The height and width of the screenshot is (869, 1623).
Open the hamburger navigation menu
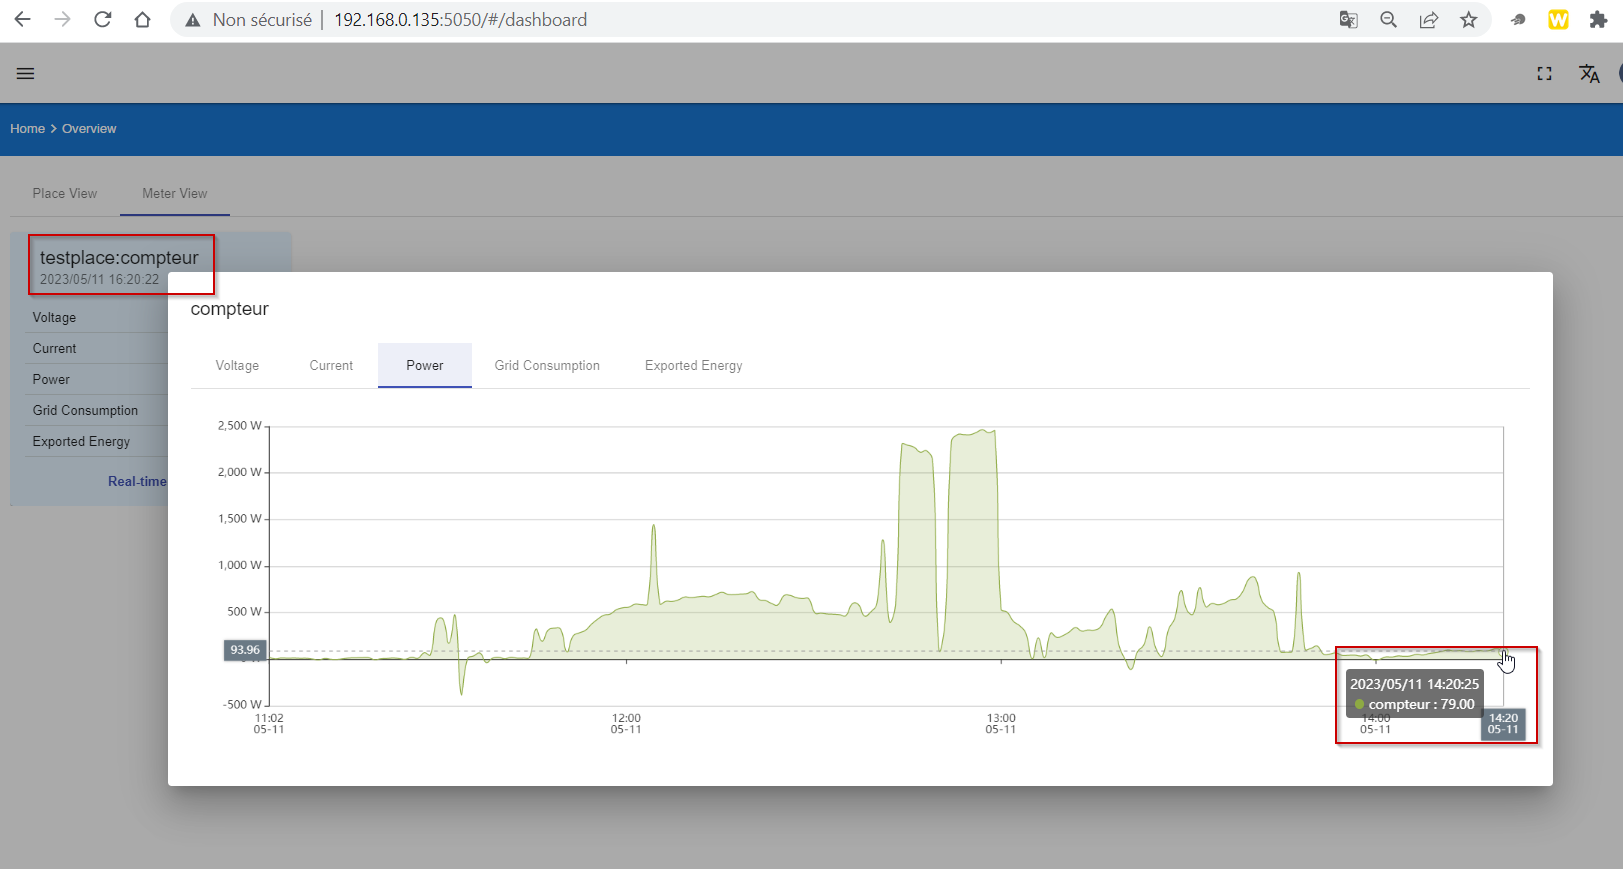pyautogui.click(x=25, y=73)
